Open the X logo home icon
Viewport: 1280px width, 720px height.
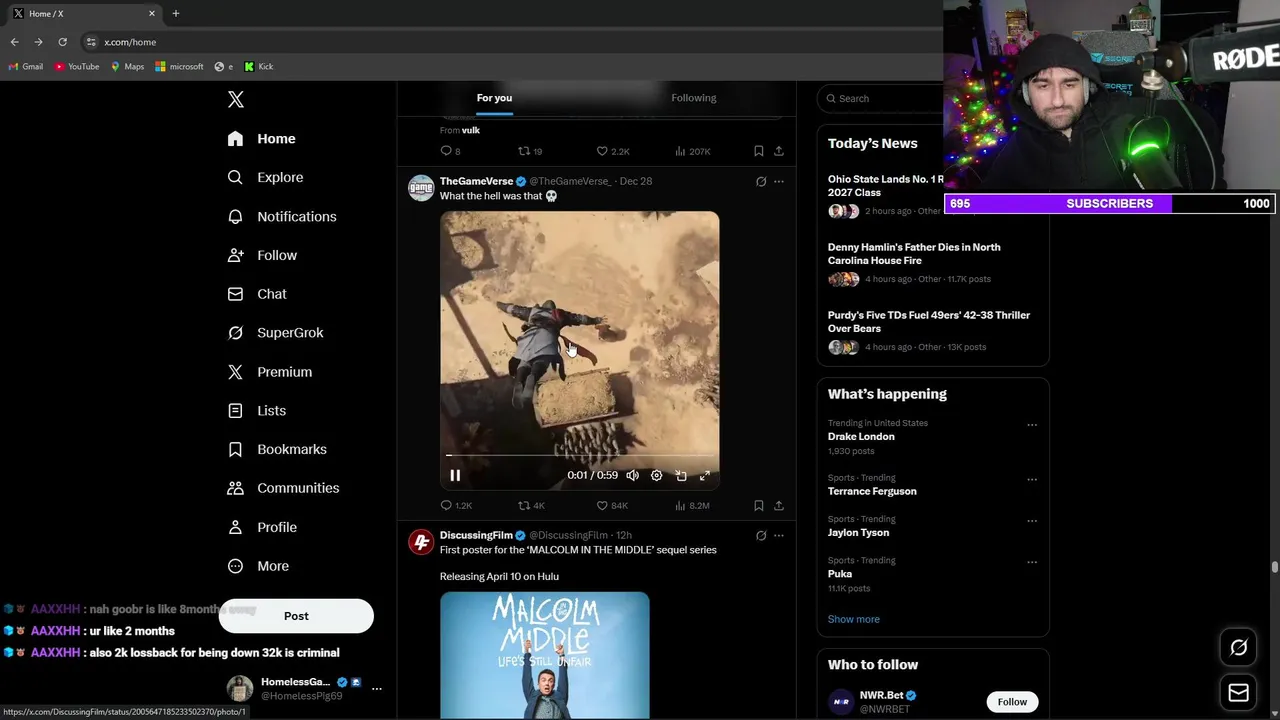[x=236, y=99]
